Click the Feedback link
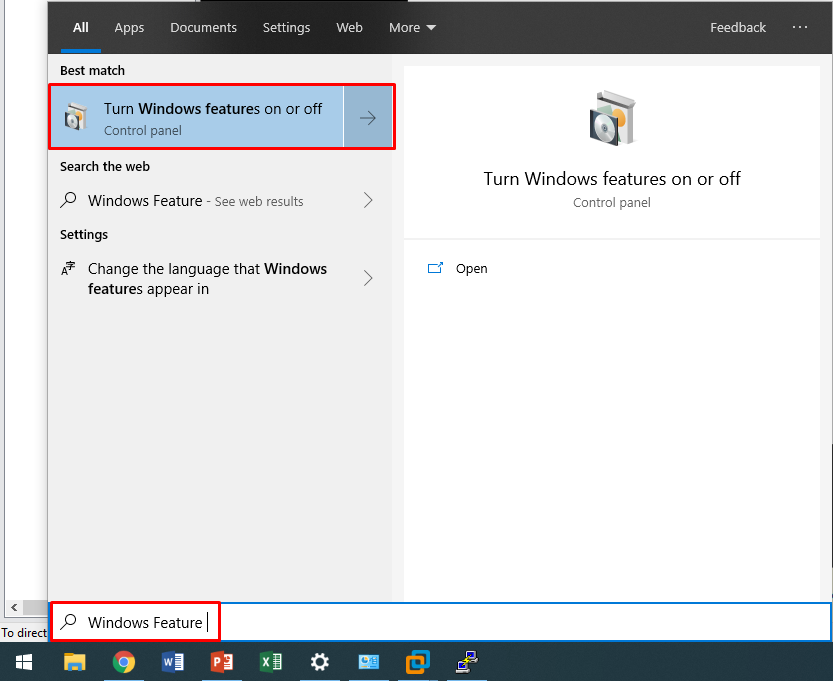This screenshot has width=833, height=681. 738,28
